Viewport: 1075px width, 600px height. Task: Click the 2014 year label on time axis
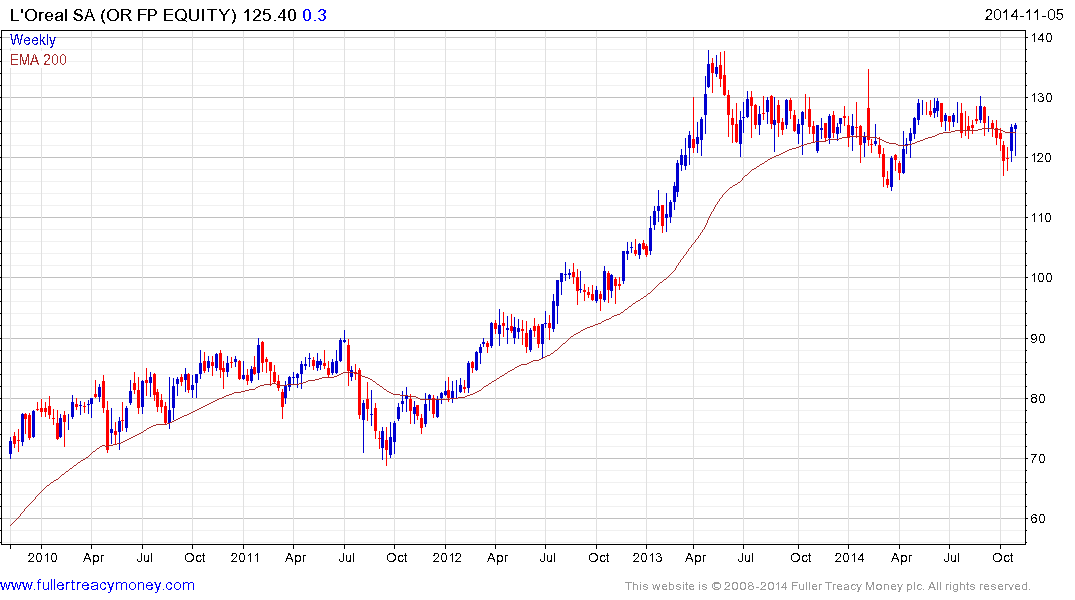pyautogui.click(x=849, y=557)
